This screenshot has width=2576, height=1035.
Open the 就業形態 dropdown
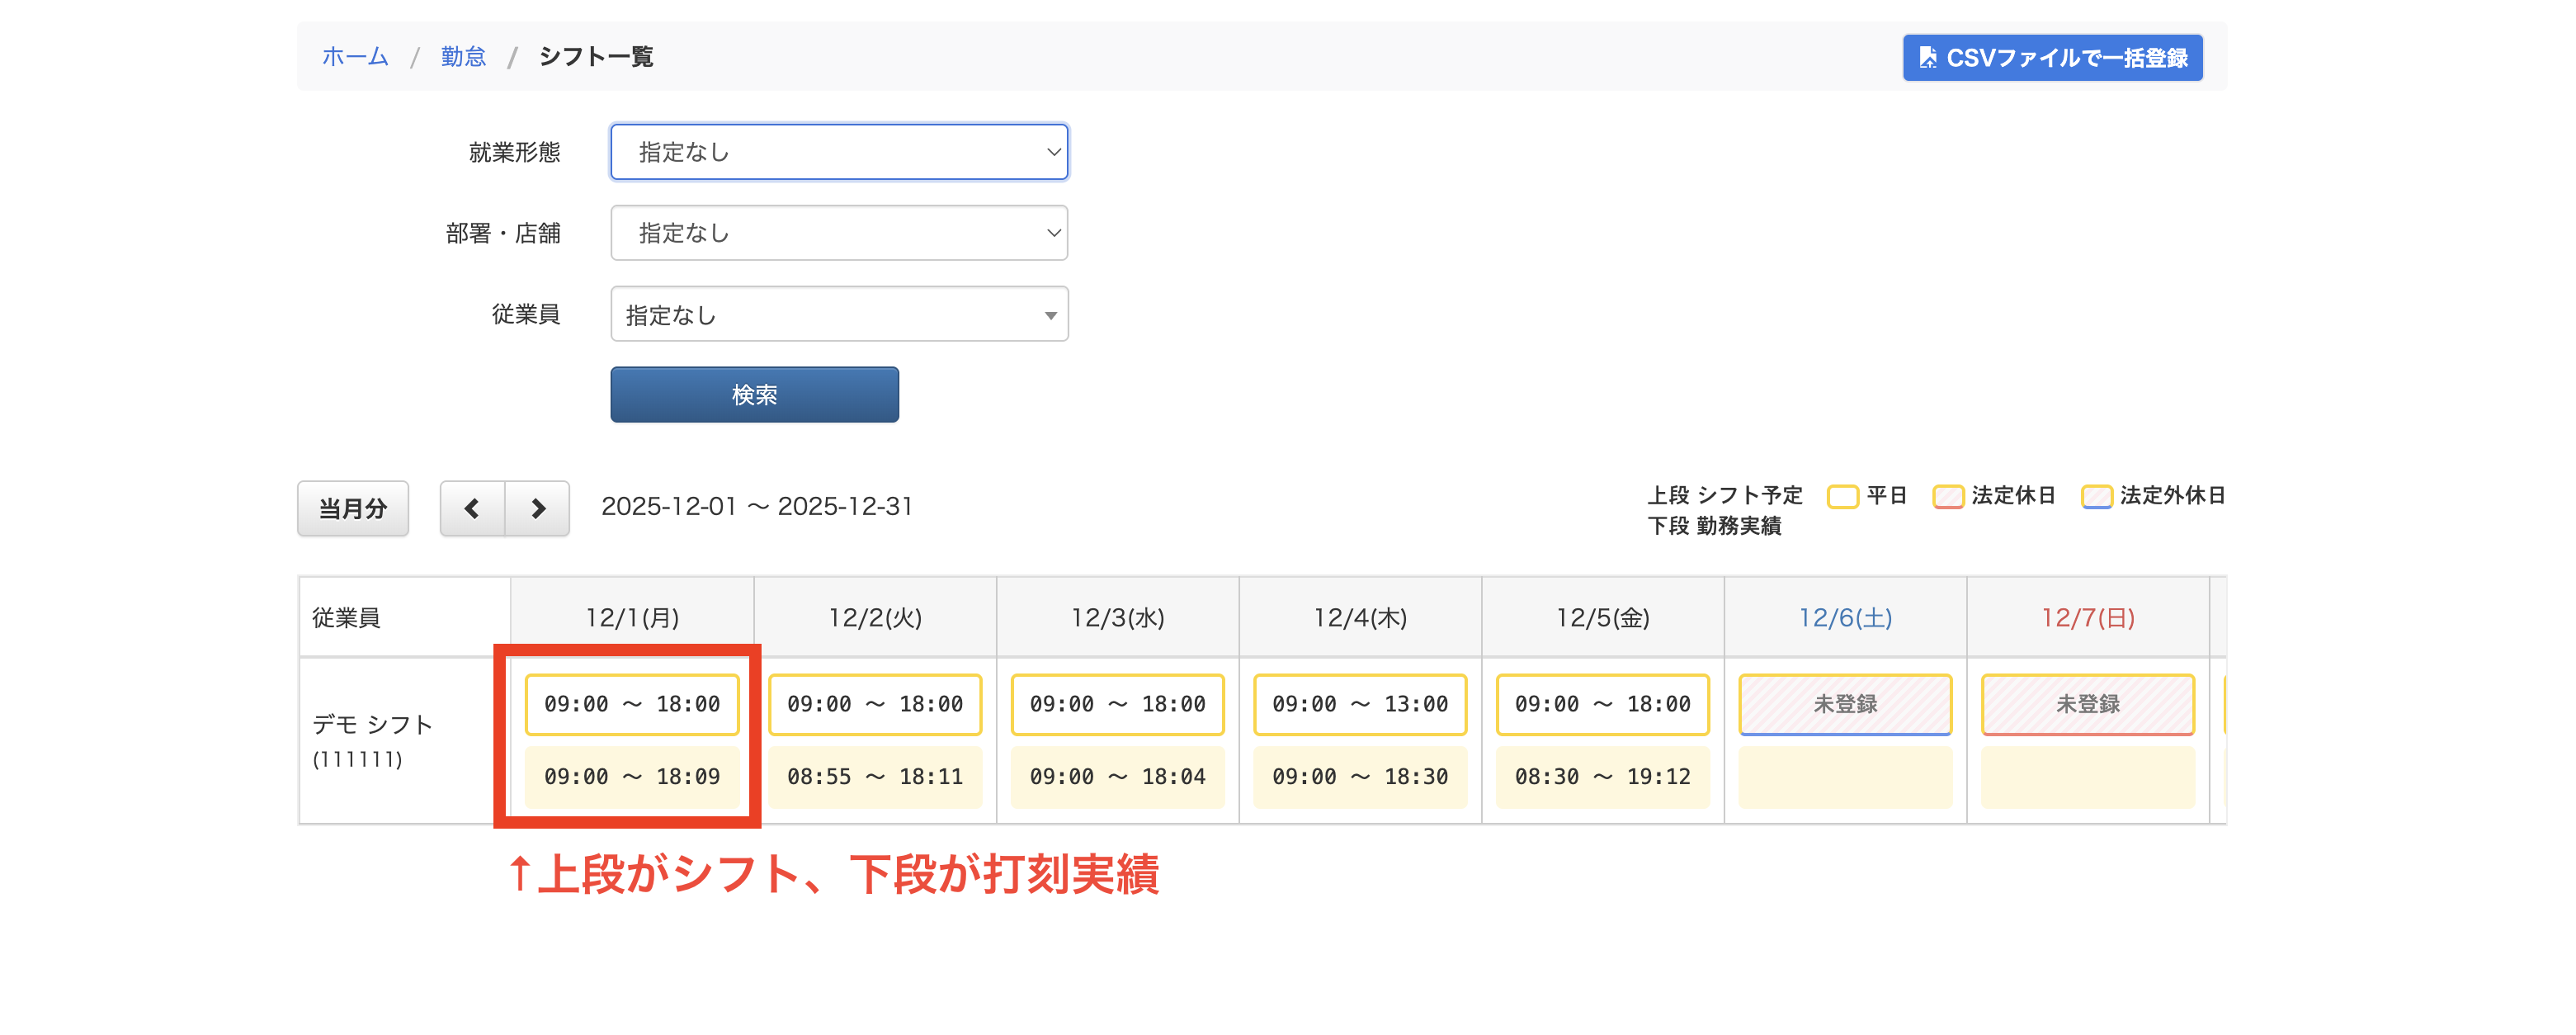(839, 152)
